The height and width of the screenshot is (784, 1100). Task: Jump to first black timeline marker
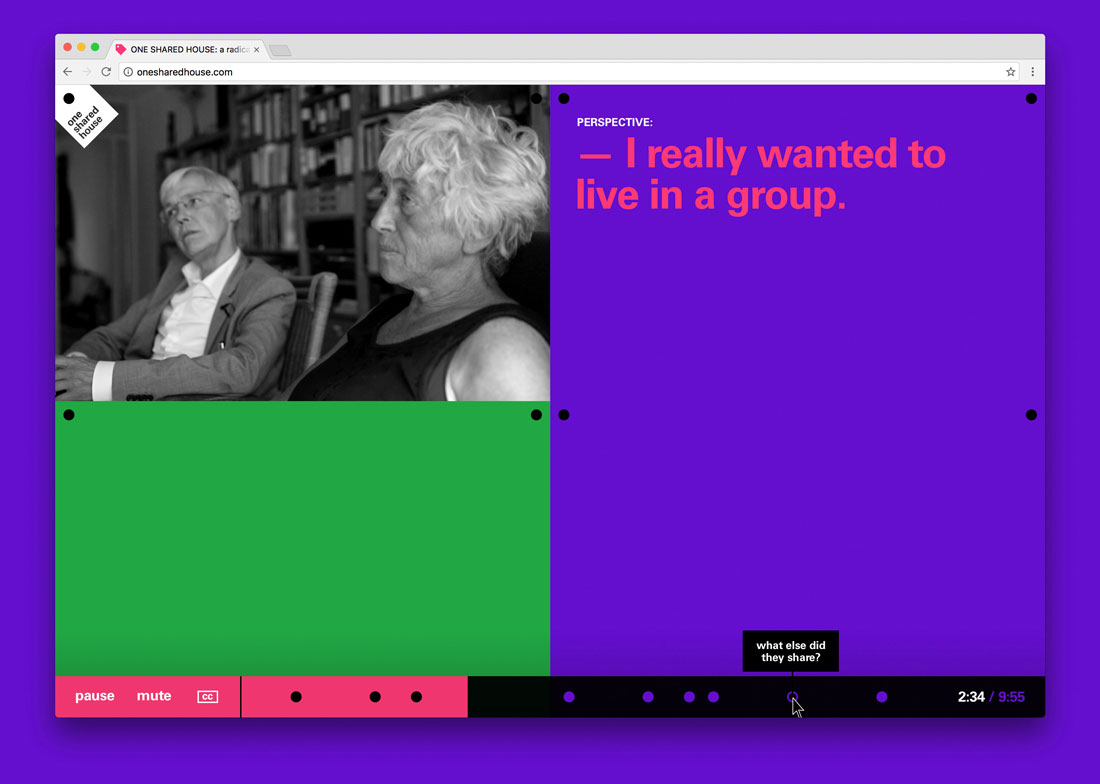pyautogui.click(x=296, y=696)
